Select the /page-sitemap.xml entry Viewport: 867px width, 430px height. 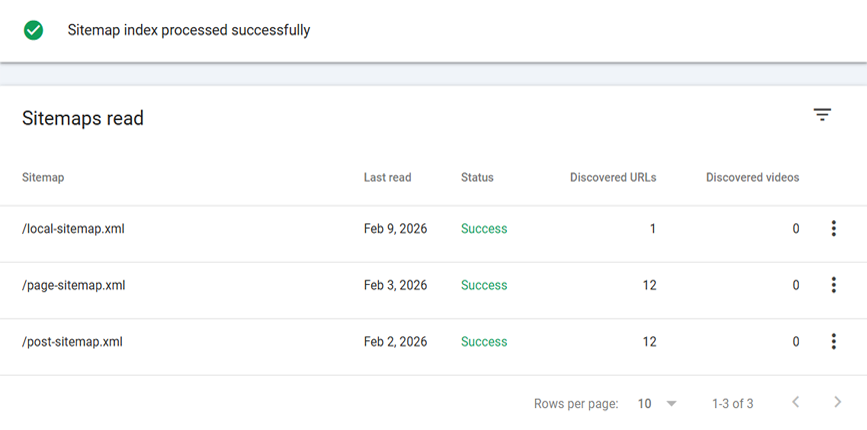73,285
